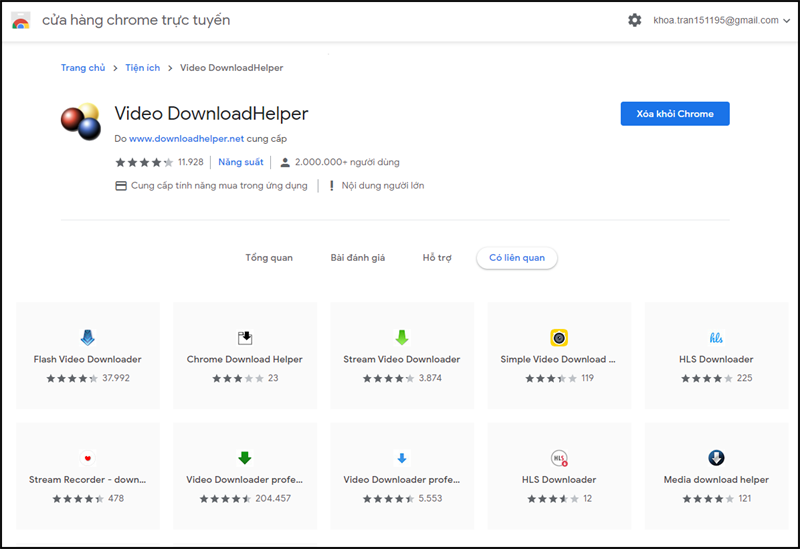
Task: Open Stream Recorder - down... title
Action: point(88,480)
